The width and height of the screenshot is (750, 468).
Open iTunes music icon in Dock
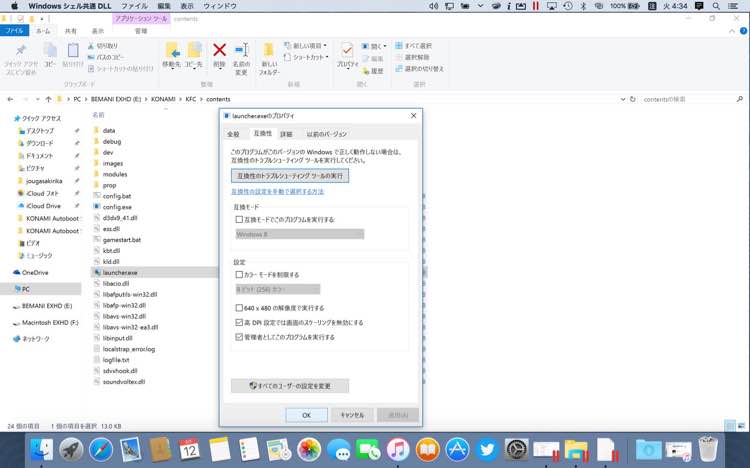point(398,450)
